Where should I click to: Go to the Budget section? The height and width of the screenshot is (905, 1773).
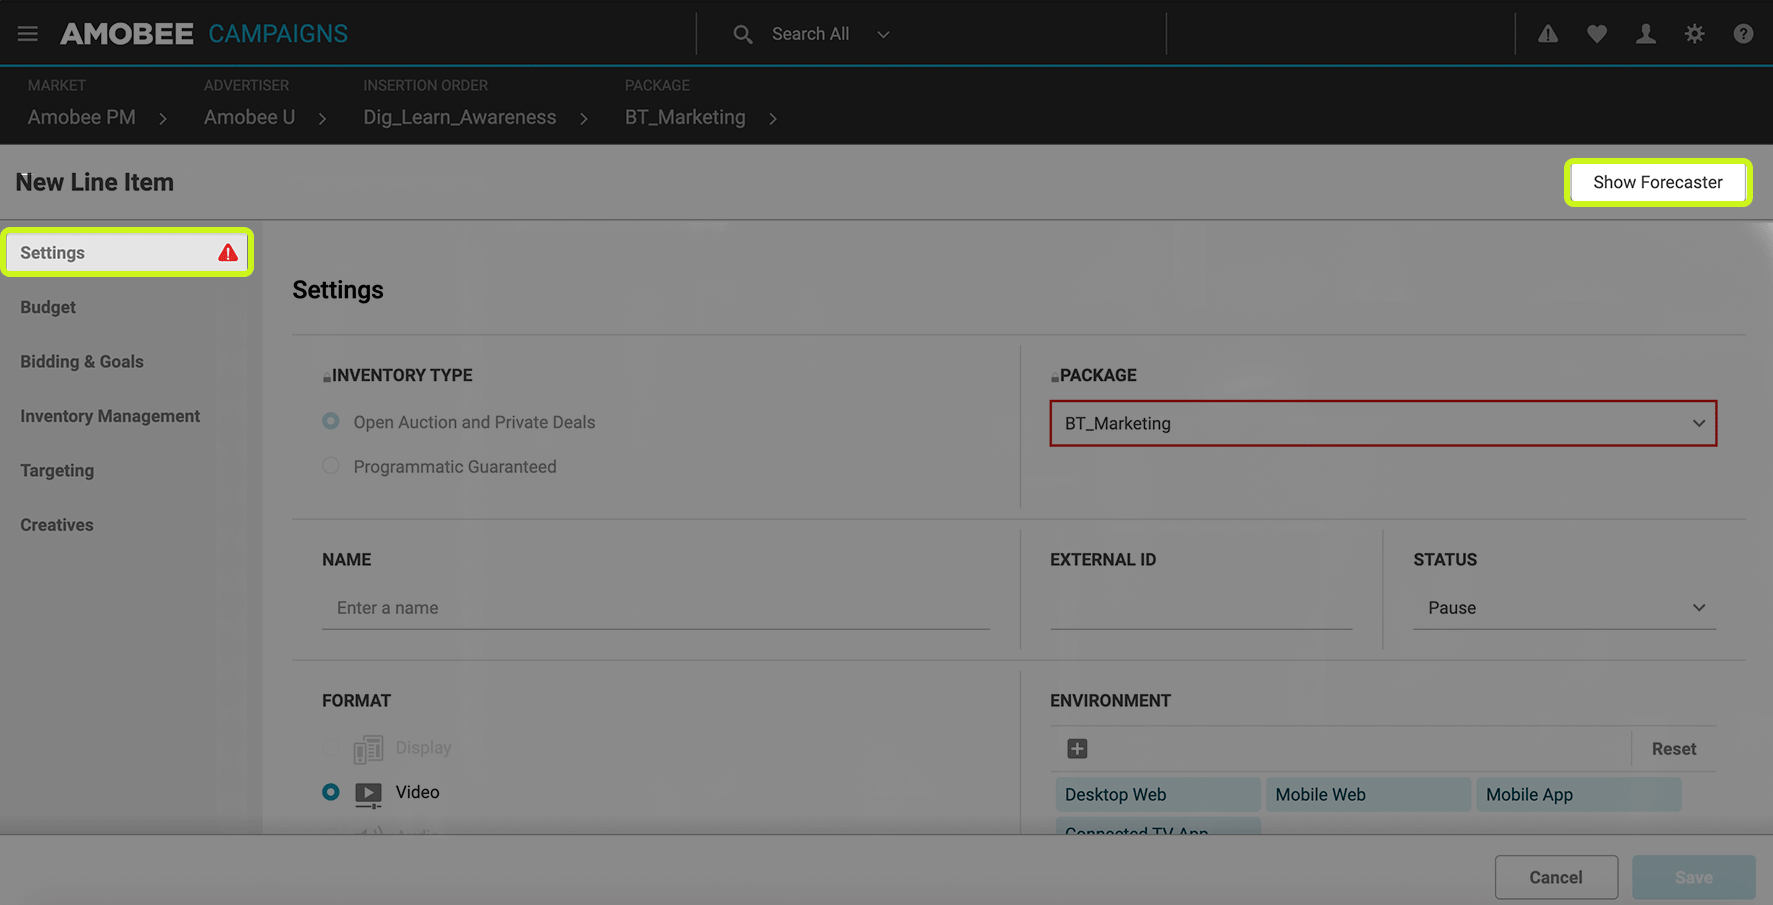48,307
